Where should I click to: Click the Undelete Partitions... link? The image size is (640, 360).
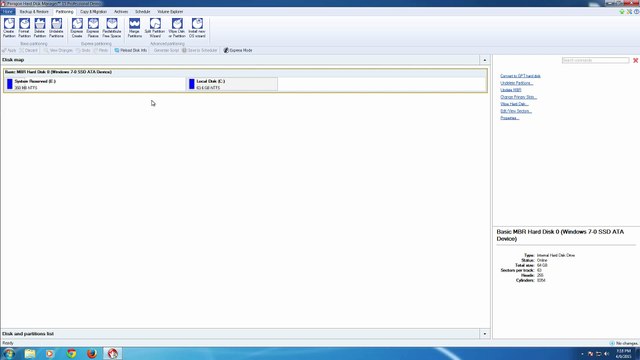pos(516,83)
